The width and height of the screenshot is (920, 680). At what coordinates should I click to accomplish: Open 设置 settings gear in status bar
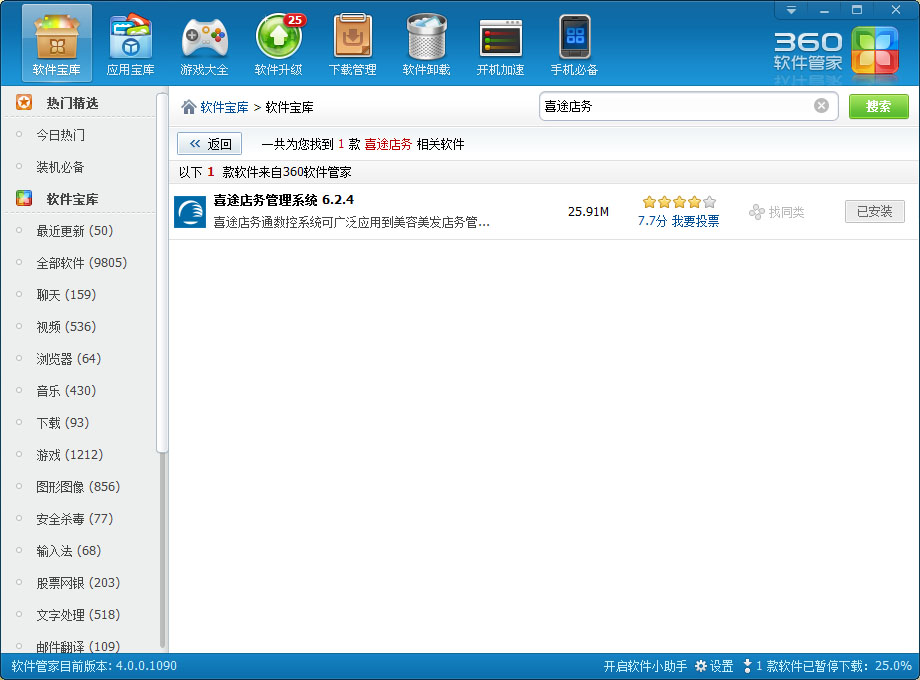tap(714, 666)
